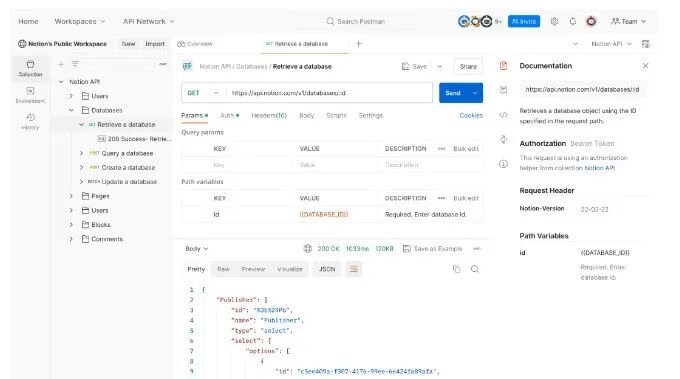Screen dimensions: 680x379
Task: Open response three-dots more options
Action: pos(477,248)
